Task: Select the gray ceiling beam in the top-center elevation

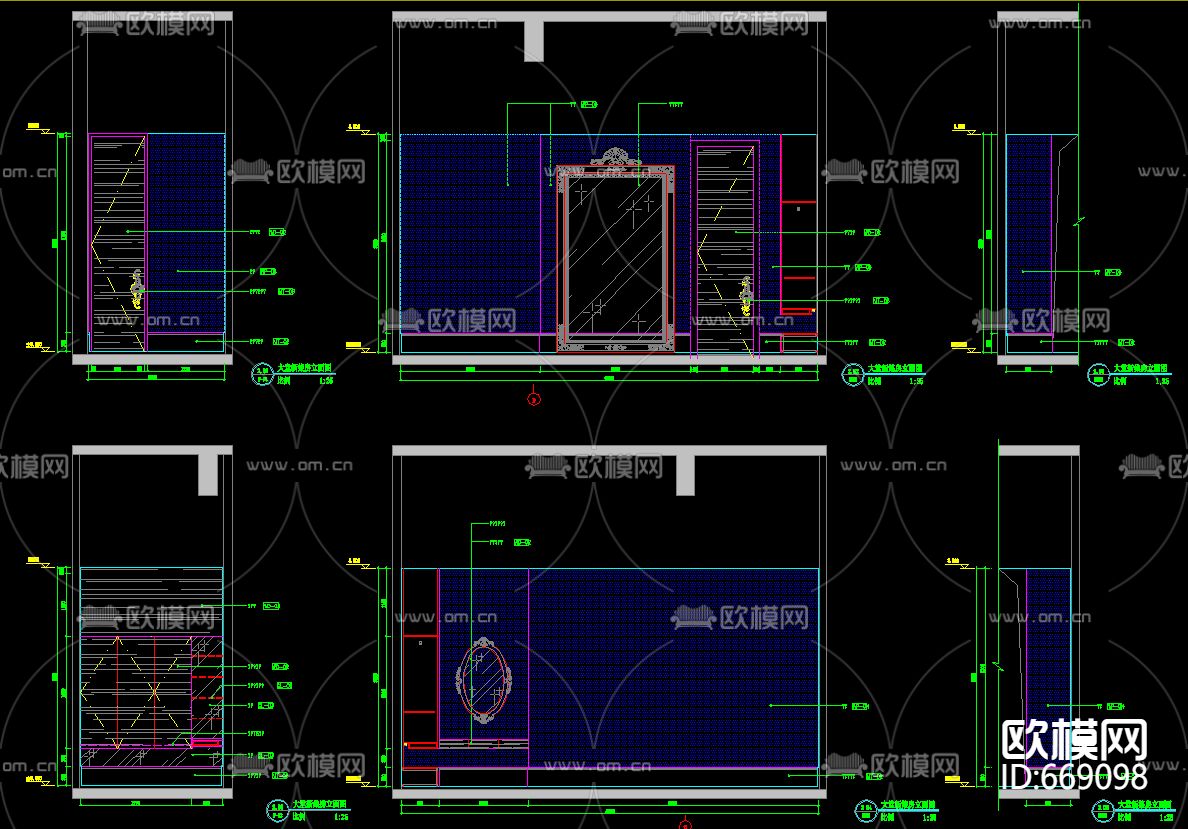Action: pyautogui.click(x=534, y=41)
